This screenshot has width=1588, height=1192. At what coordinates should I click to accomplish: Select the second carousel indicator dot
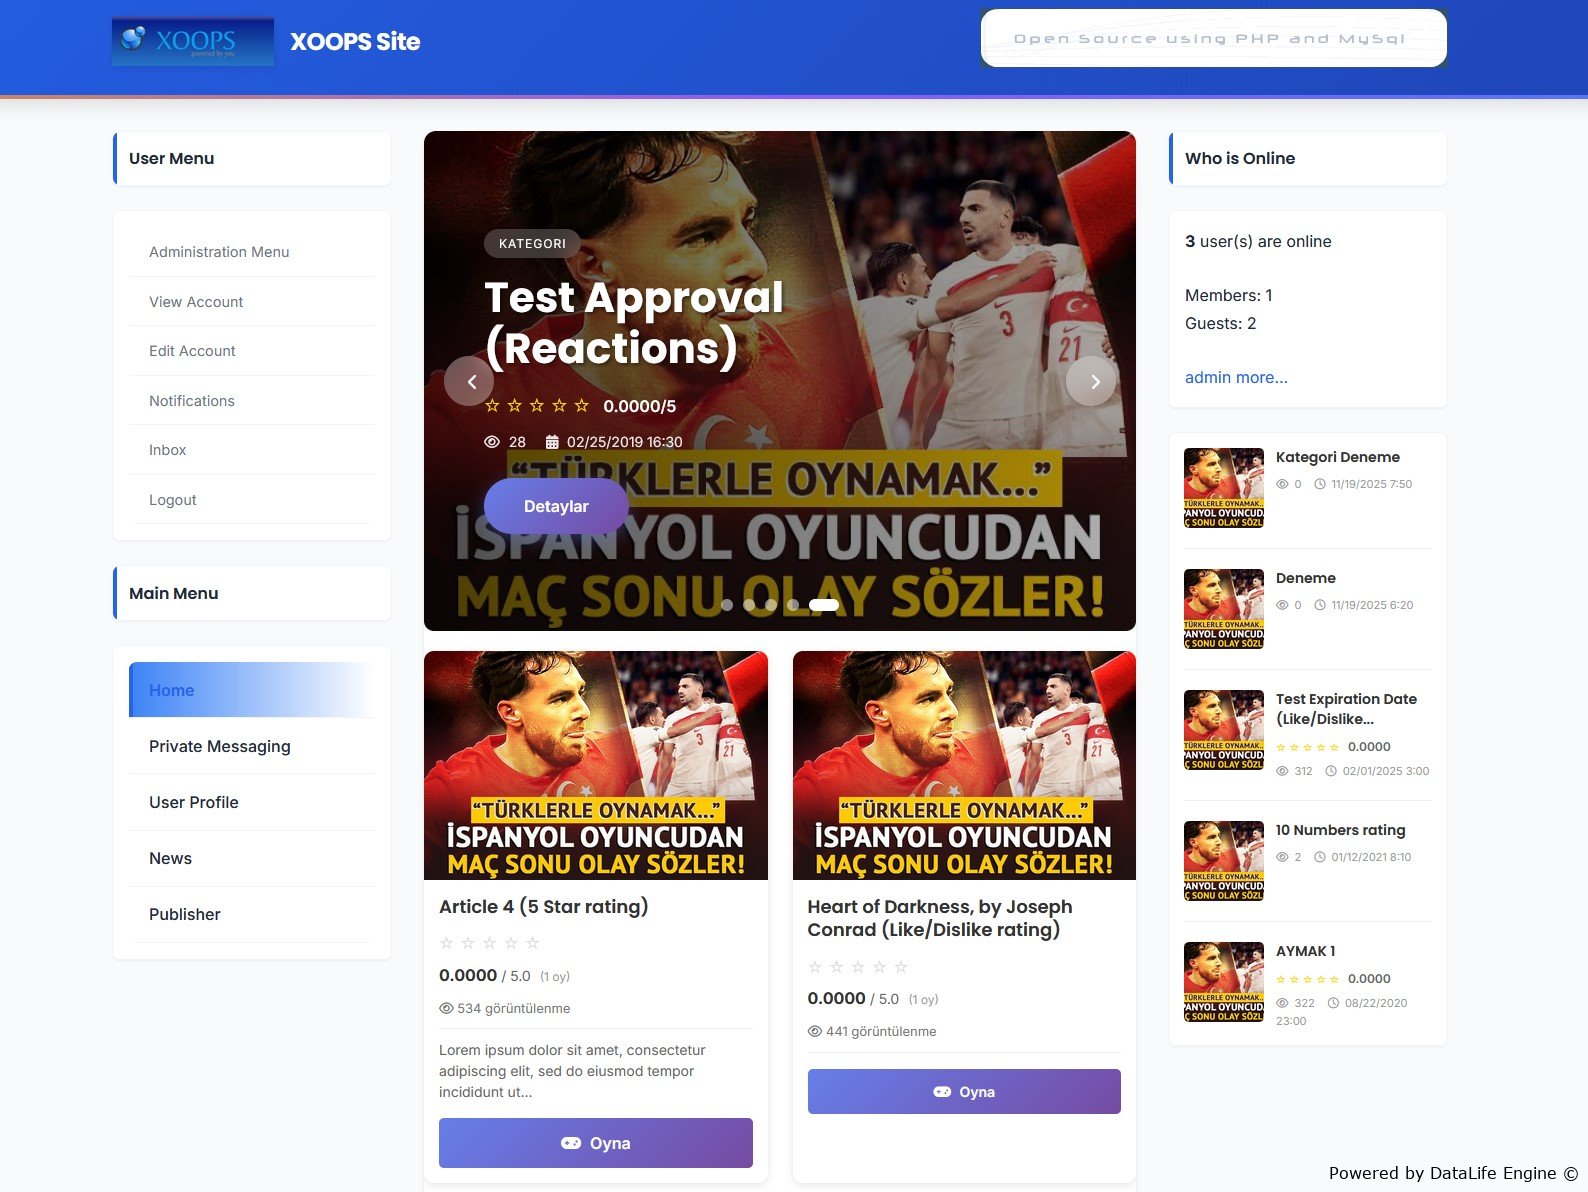tap(749, 605)
